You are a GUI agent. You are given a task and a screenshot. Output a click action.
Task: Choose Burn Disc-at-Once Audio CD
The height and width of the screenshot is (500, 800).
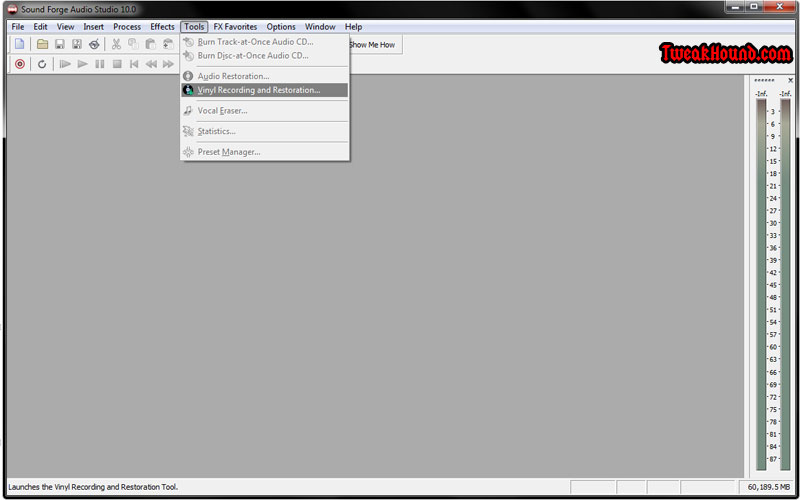pyautogui.click(x=265, y=56)
